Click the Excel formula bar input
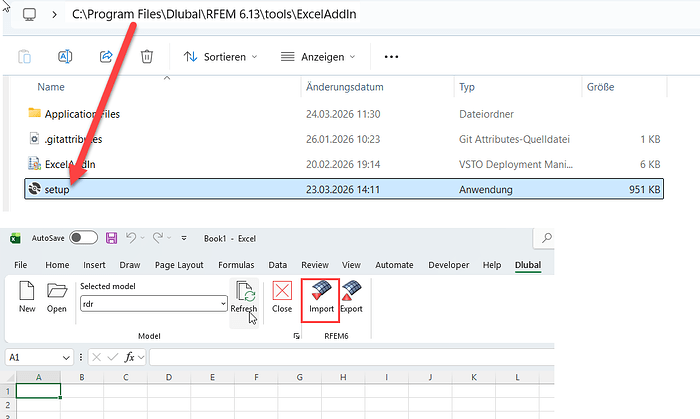 (352, 357)
